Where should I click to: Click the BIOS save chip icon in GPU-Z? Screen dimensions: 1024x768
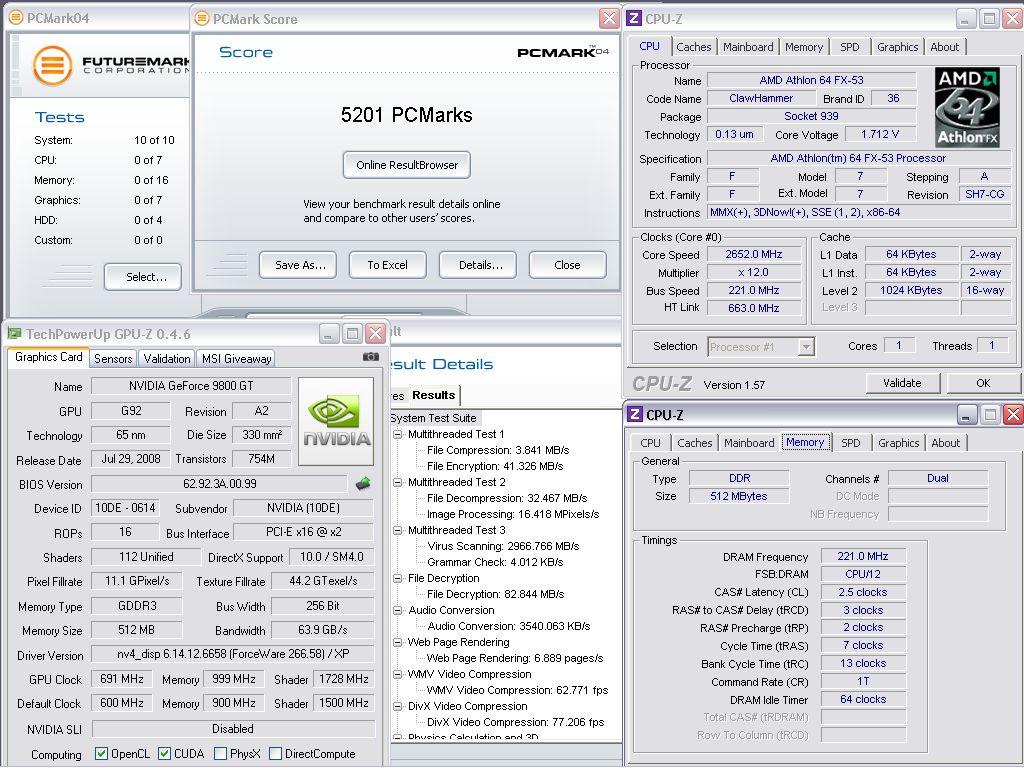[363, 484]
